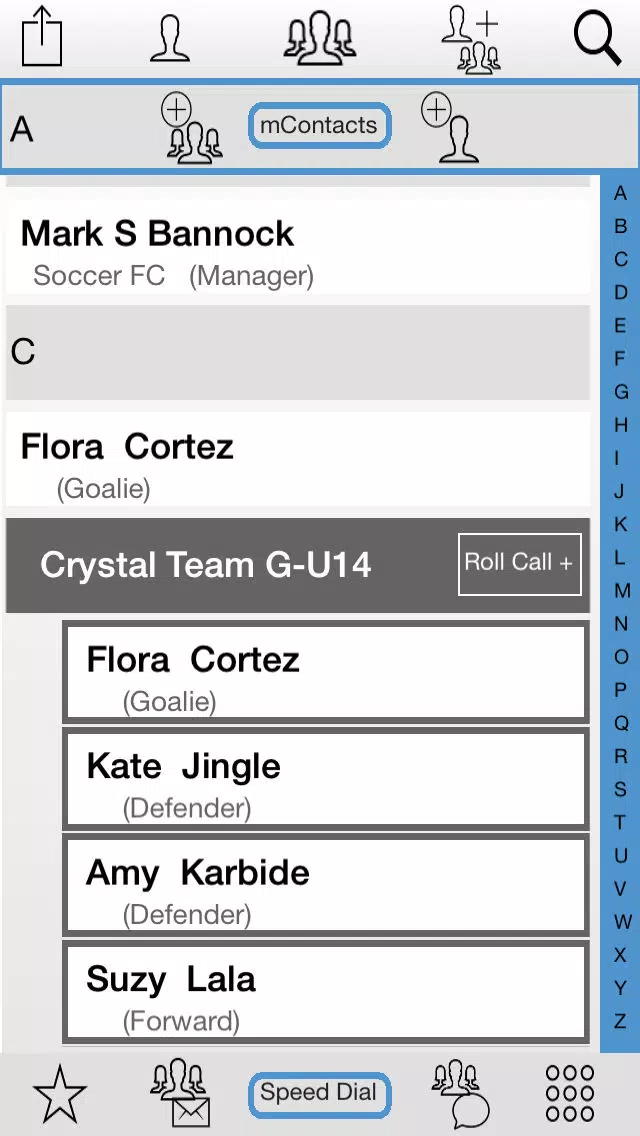Viewport: 640px width, 1136px height.
Task: Open group message chat icon
Action: [460, 1093]
